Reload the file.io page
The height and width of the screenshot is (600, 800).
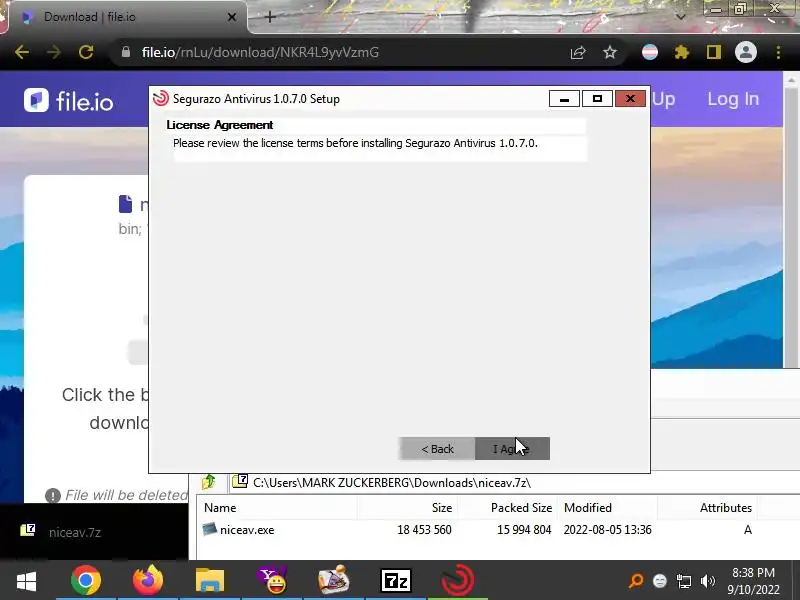click(x=86, y=52)
